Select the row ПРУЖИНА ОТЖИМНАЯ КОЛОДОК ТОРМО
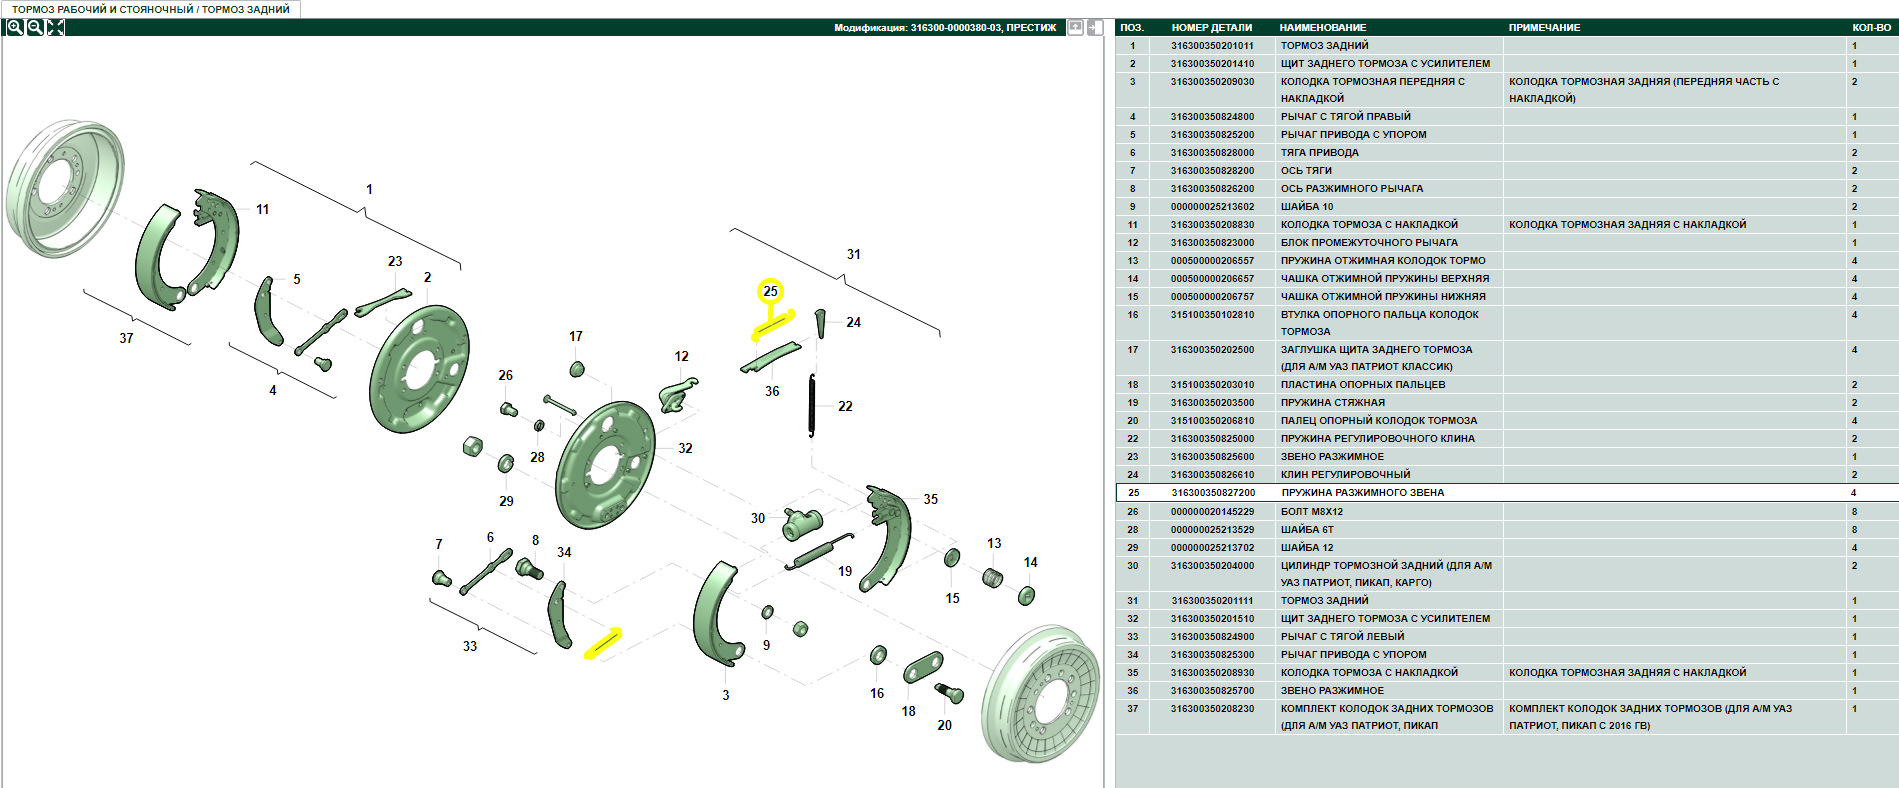This screenshot has width=1899, height=788. (x=1507, y=260)
